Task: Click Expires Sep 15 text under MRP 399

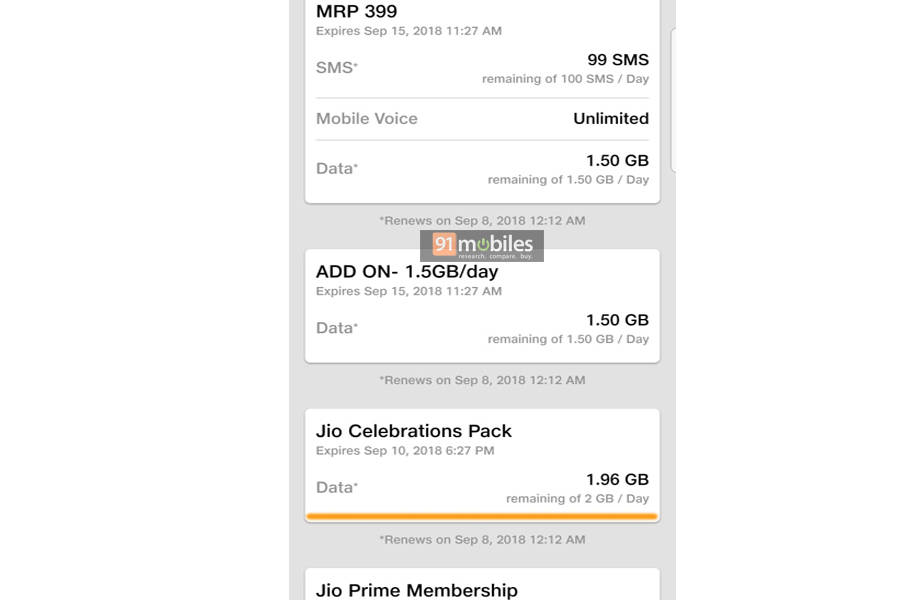Action: click(x=408, y=31)
